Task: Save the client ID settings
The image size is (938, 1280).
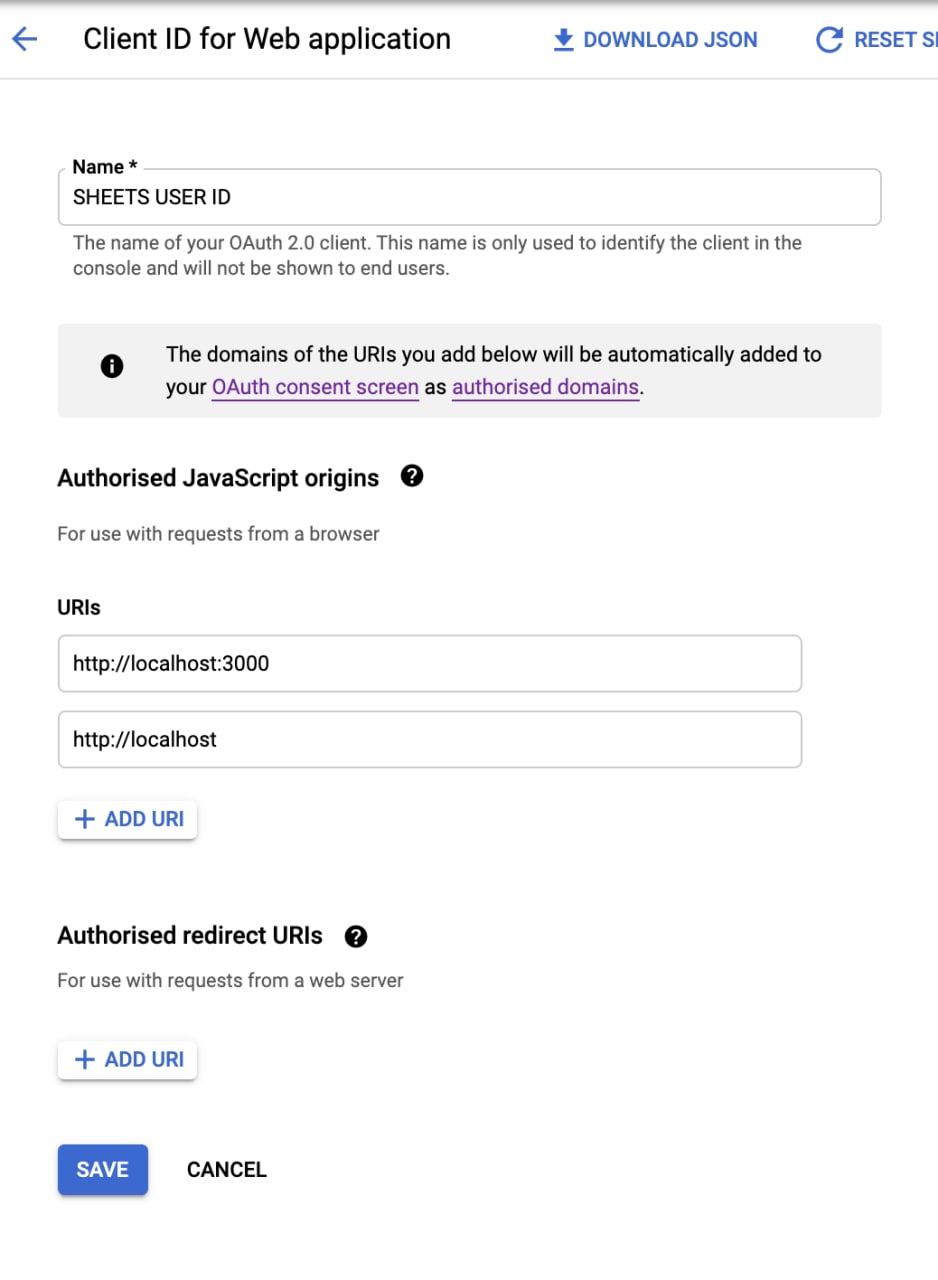Action: click(103, 1169)
